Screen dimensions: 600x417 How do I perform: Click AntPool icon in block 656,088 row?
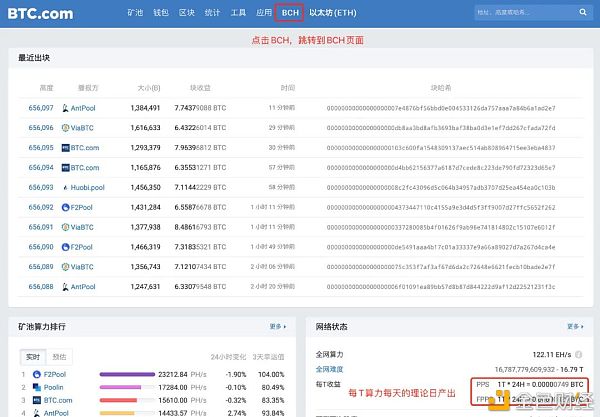[x=65, y=287]
